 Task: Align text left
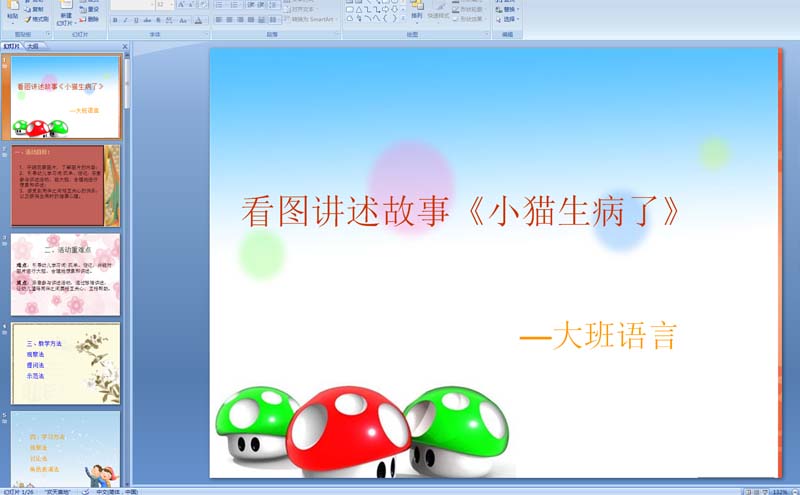click(218, 19)
